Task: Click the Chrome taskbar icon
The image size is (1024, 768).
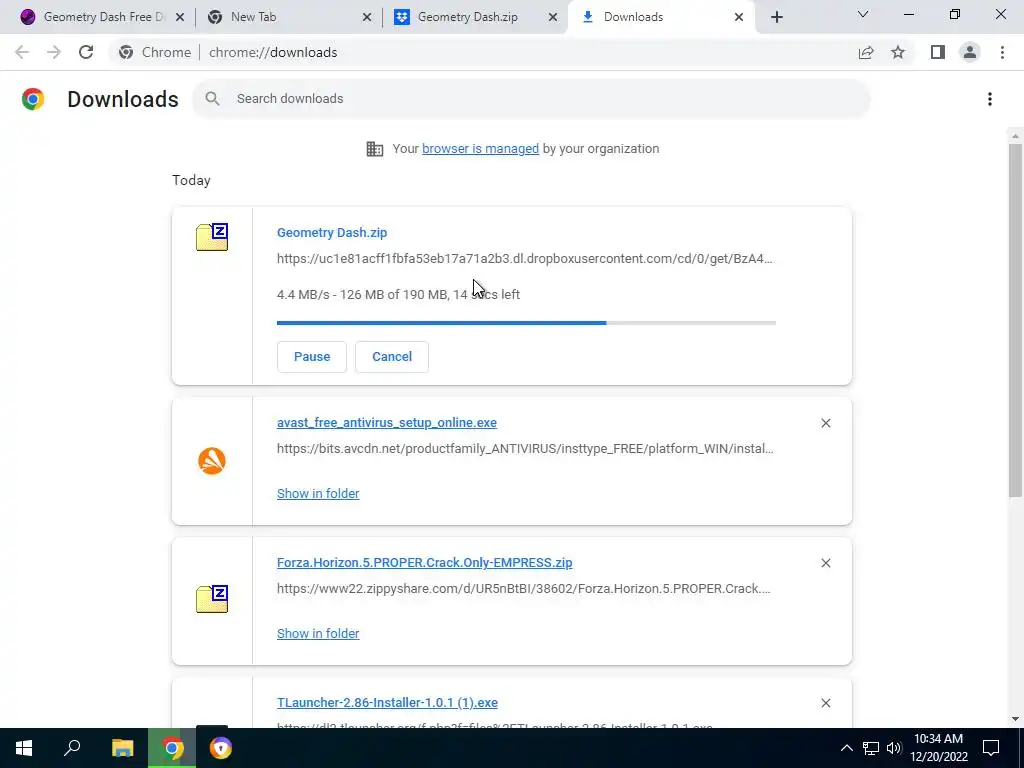Action: pos(172,748)
